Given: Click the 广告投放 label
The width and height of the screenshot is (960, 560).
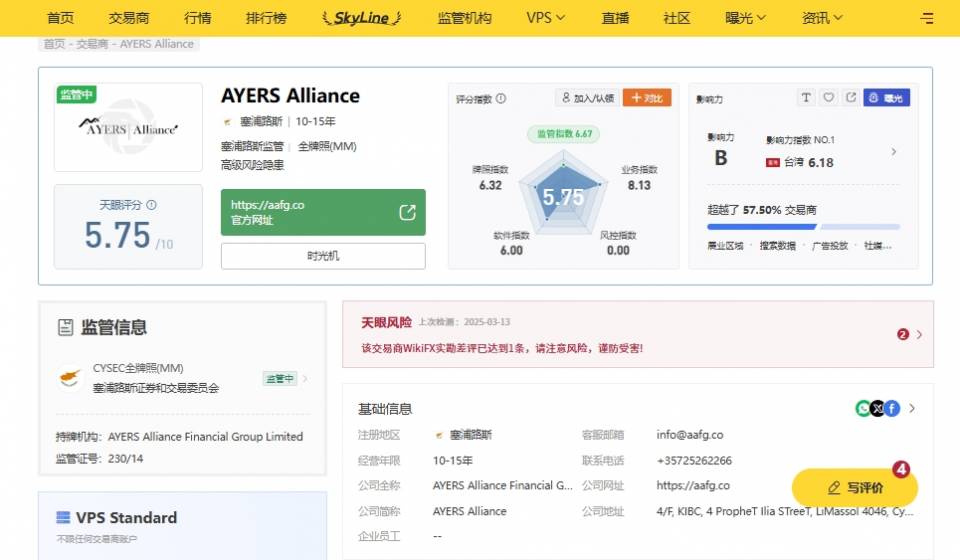Looking at the screenshot, I should click(x=830, y=245).
